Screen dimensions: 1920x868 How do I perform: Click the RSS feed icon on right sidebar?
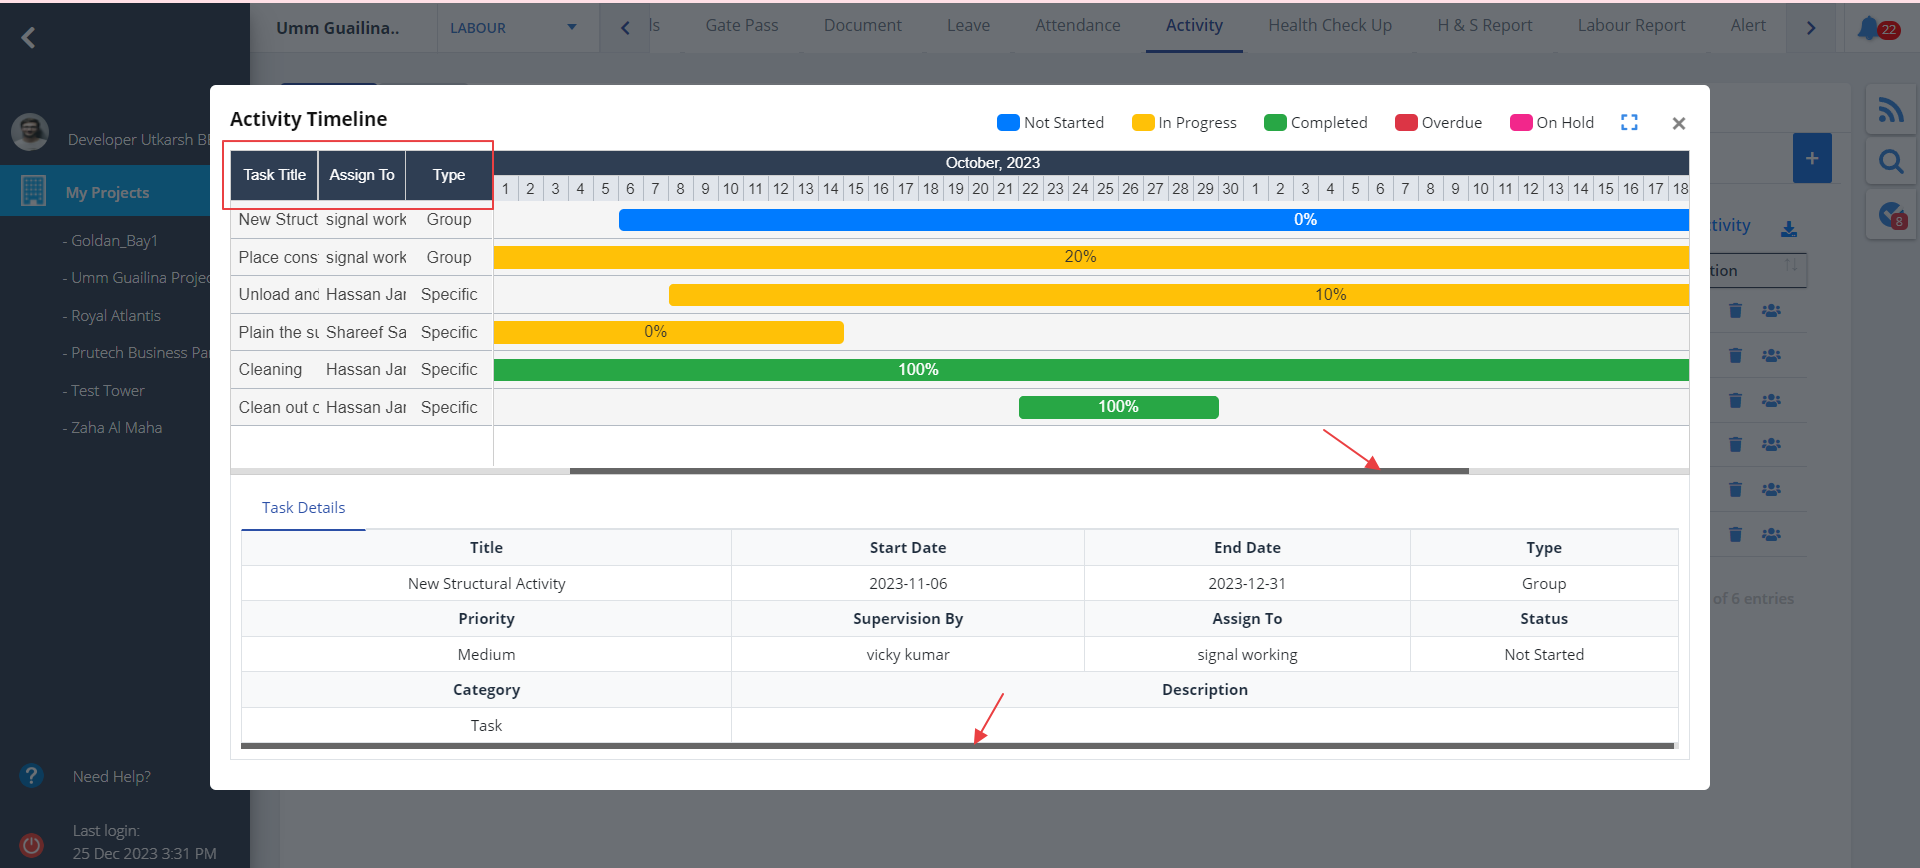point(1890,110)
